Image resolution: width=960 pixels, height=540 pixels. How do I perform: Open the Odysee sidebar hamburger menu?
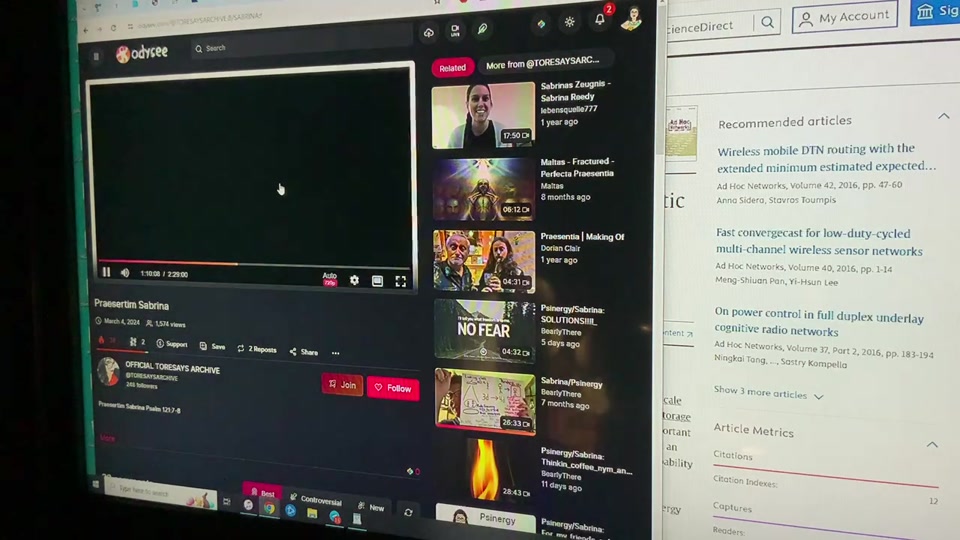coord(96,56)
